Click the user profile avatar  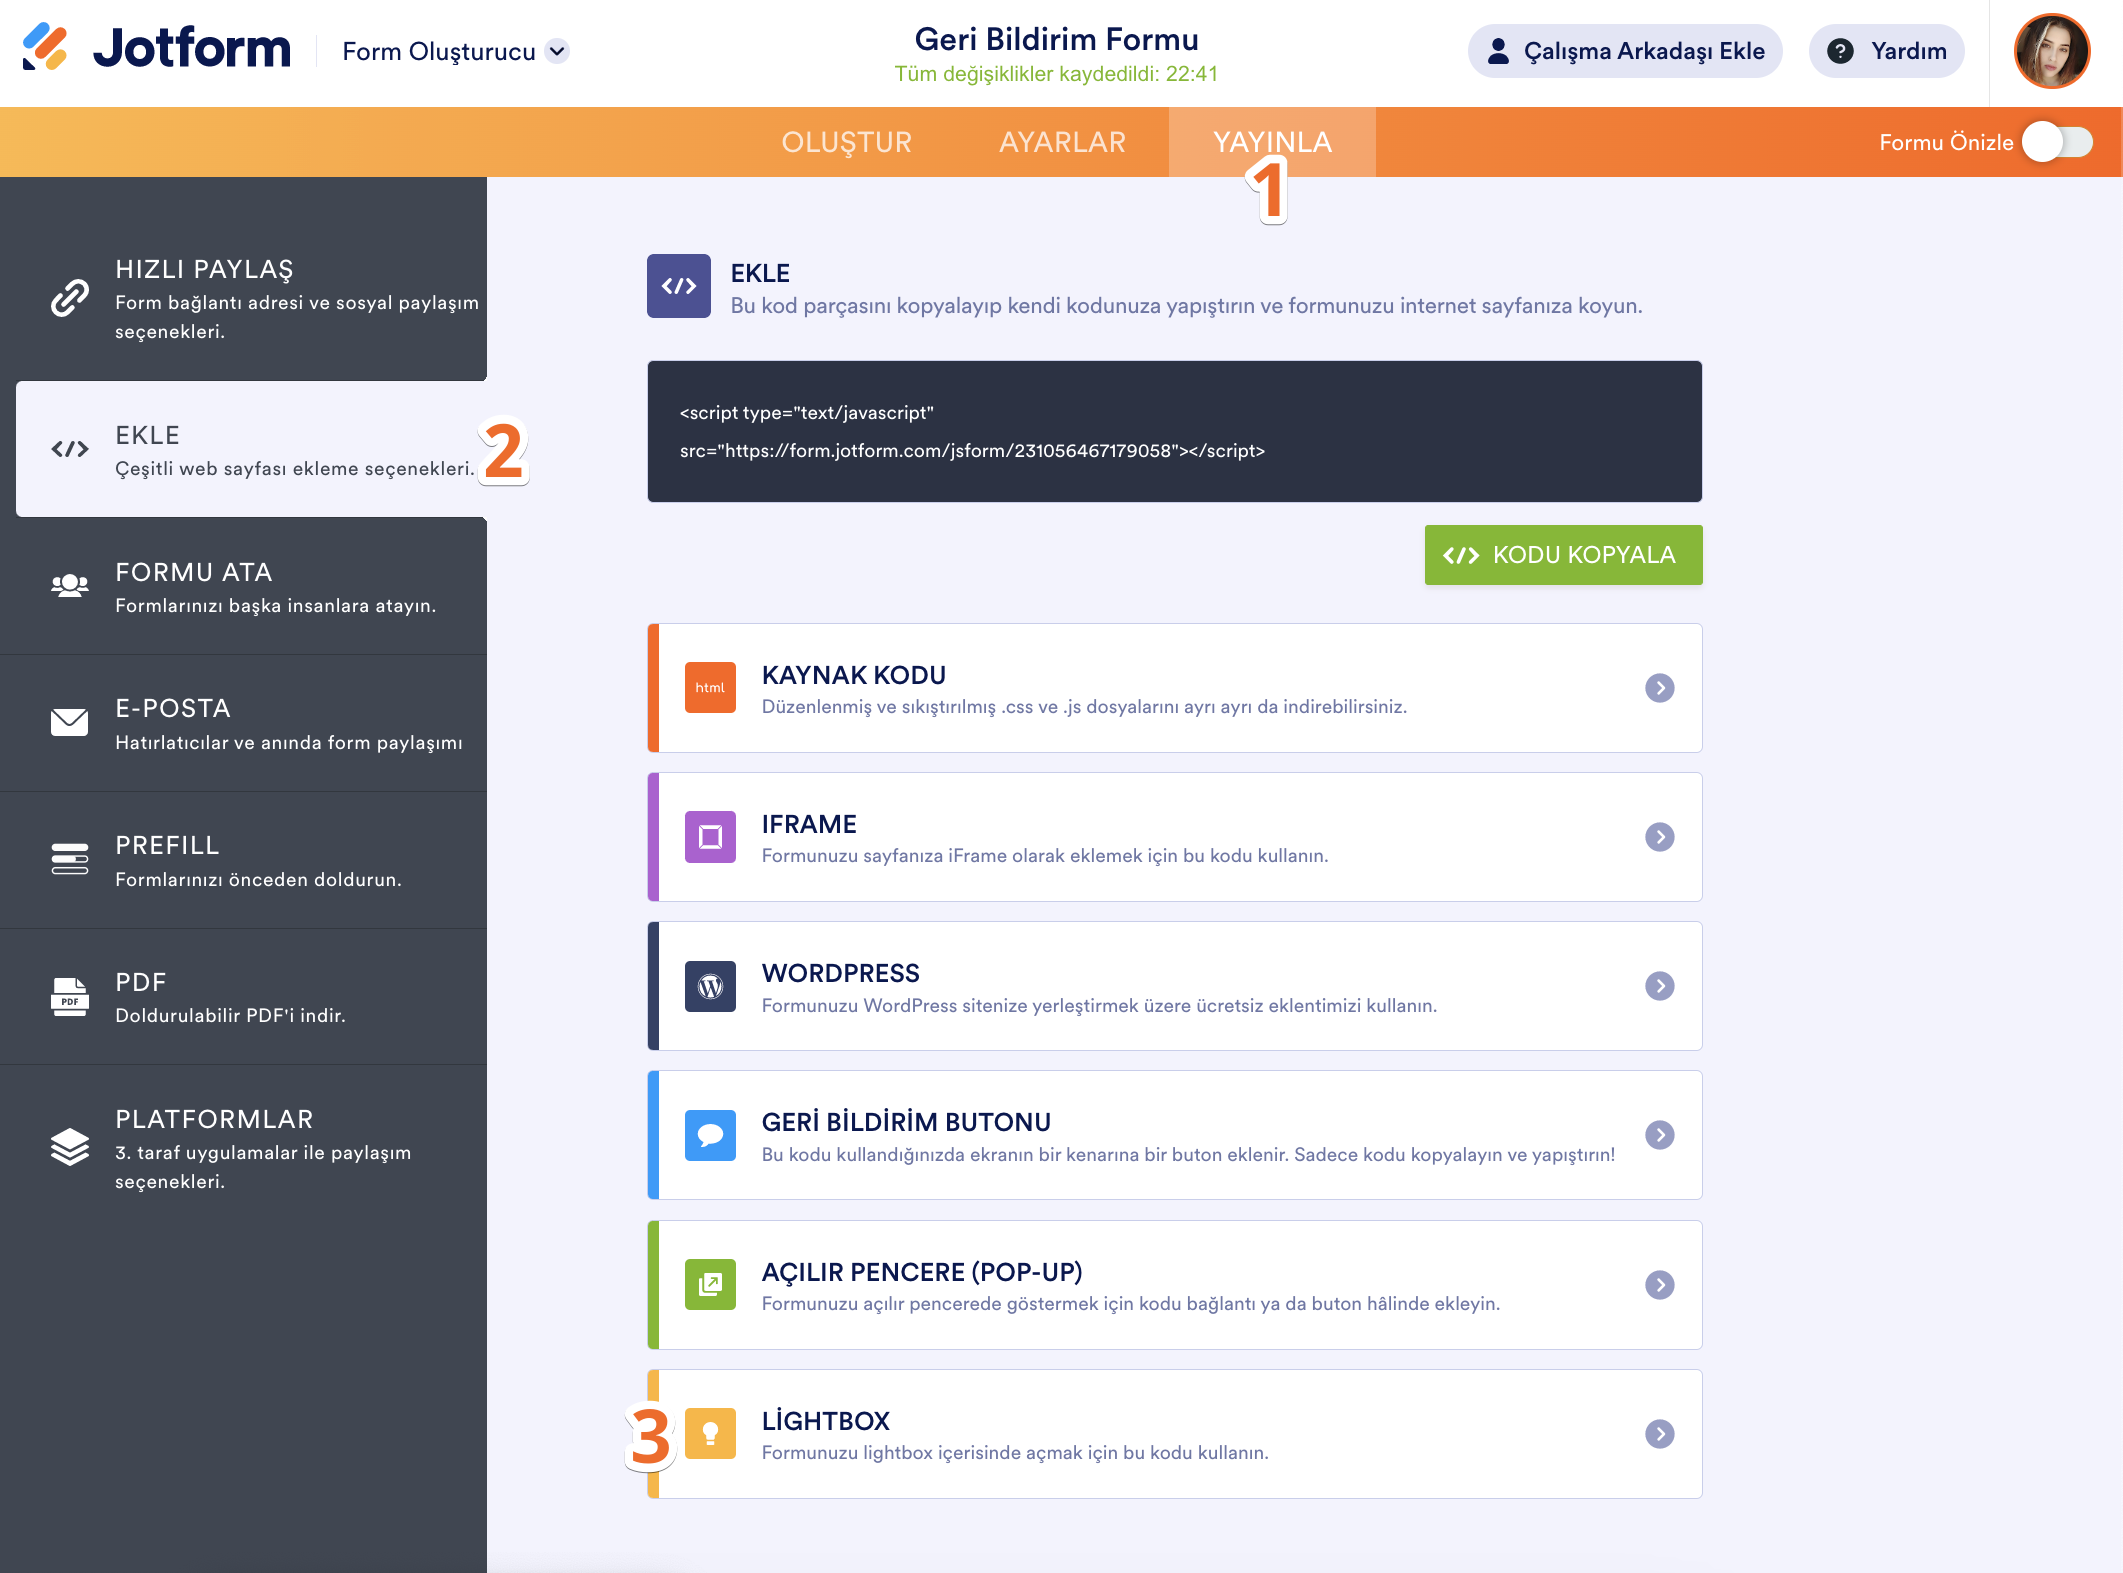pyautogui.click(x=2051, y=51)
